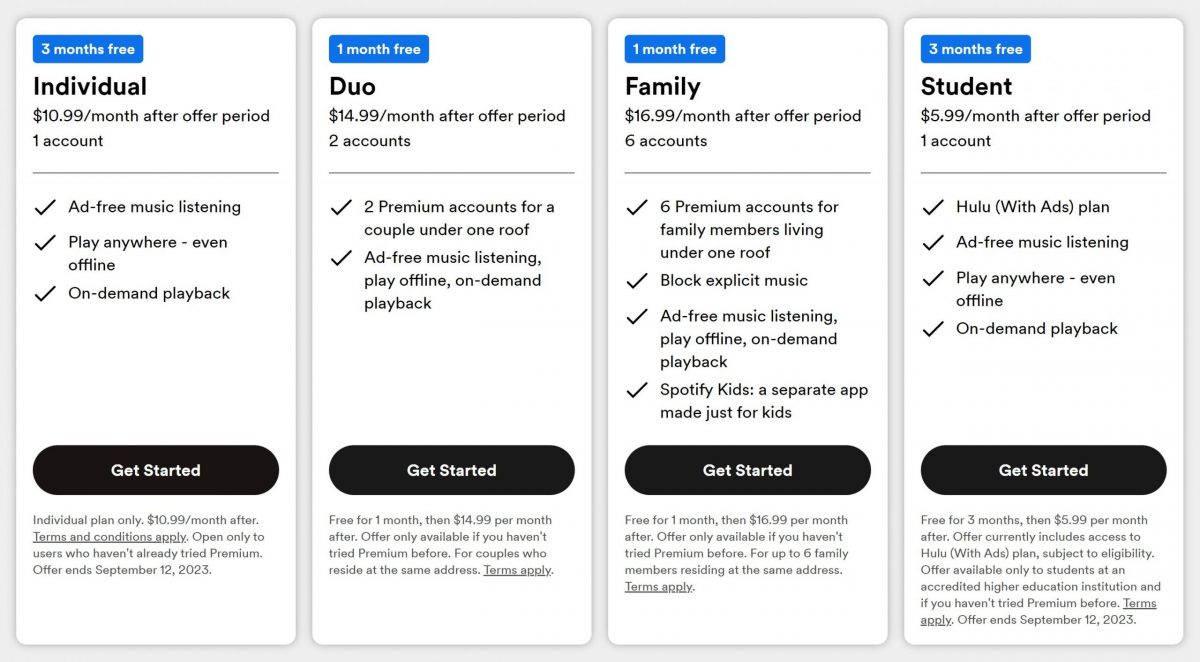
Task: Click Get Started for the Duo plan
Action: point(451,470)
